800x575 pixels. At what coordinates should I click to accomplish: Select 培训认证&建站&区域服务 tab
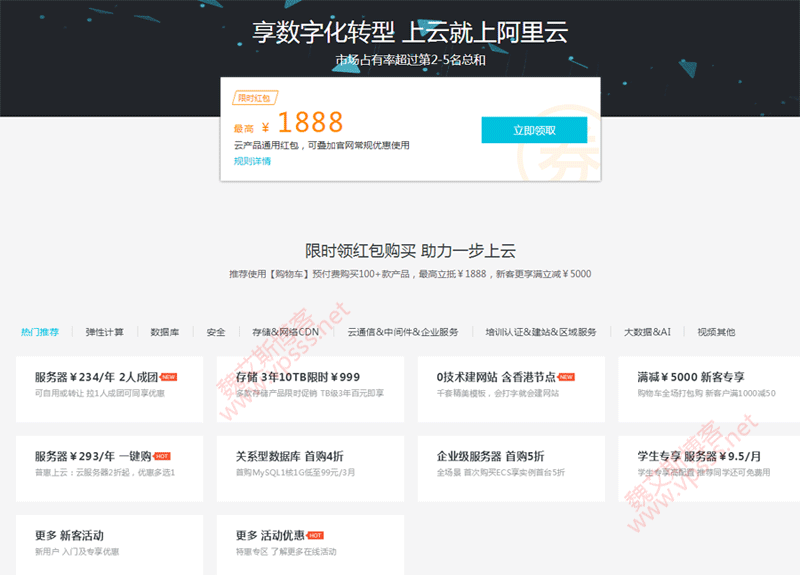(541, 332)
